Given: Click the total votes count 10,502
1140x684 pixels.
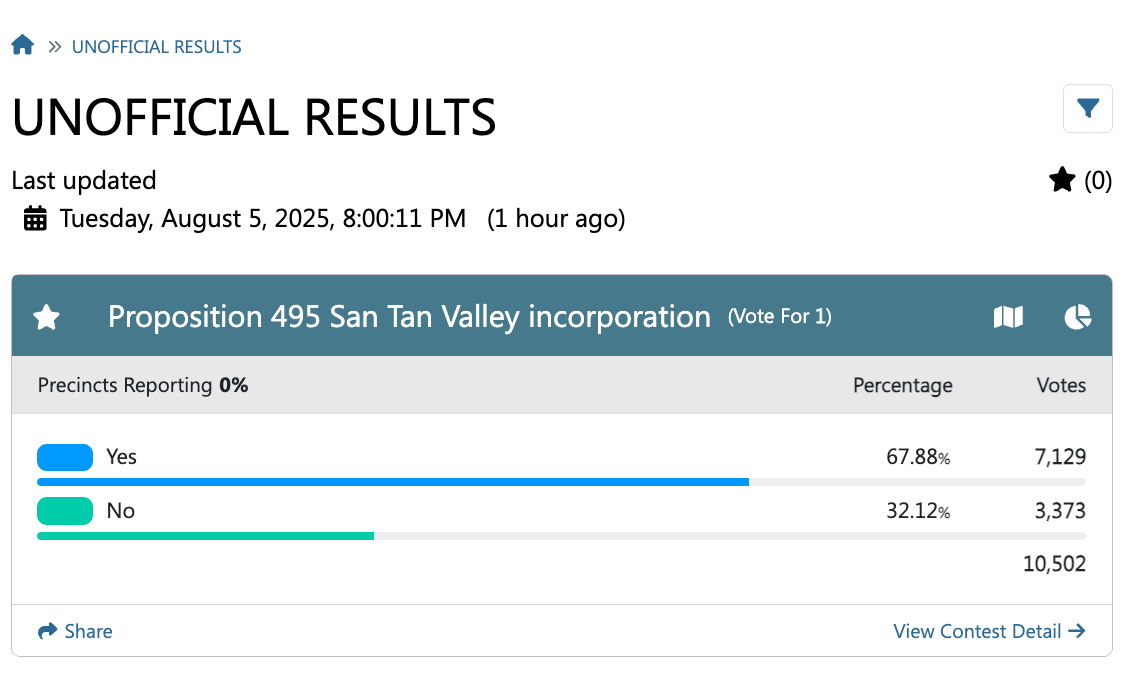Looking at the screenshot, I should [1054, 564].
